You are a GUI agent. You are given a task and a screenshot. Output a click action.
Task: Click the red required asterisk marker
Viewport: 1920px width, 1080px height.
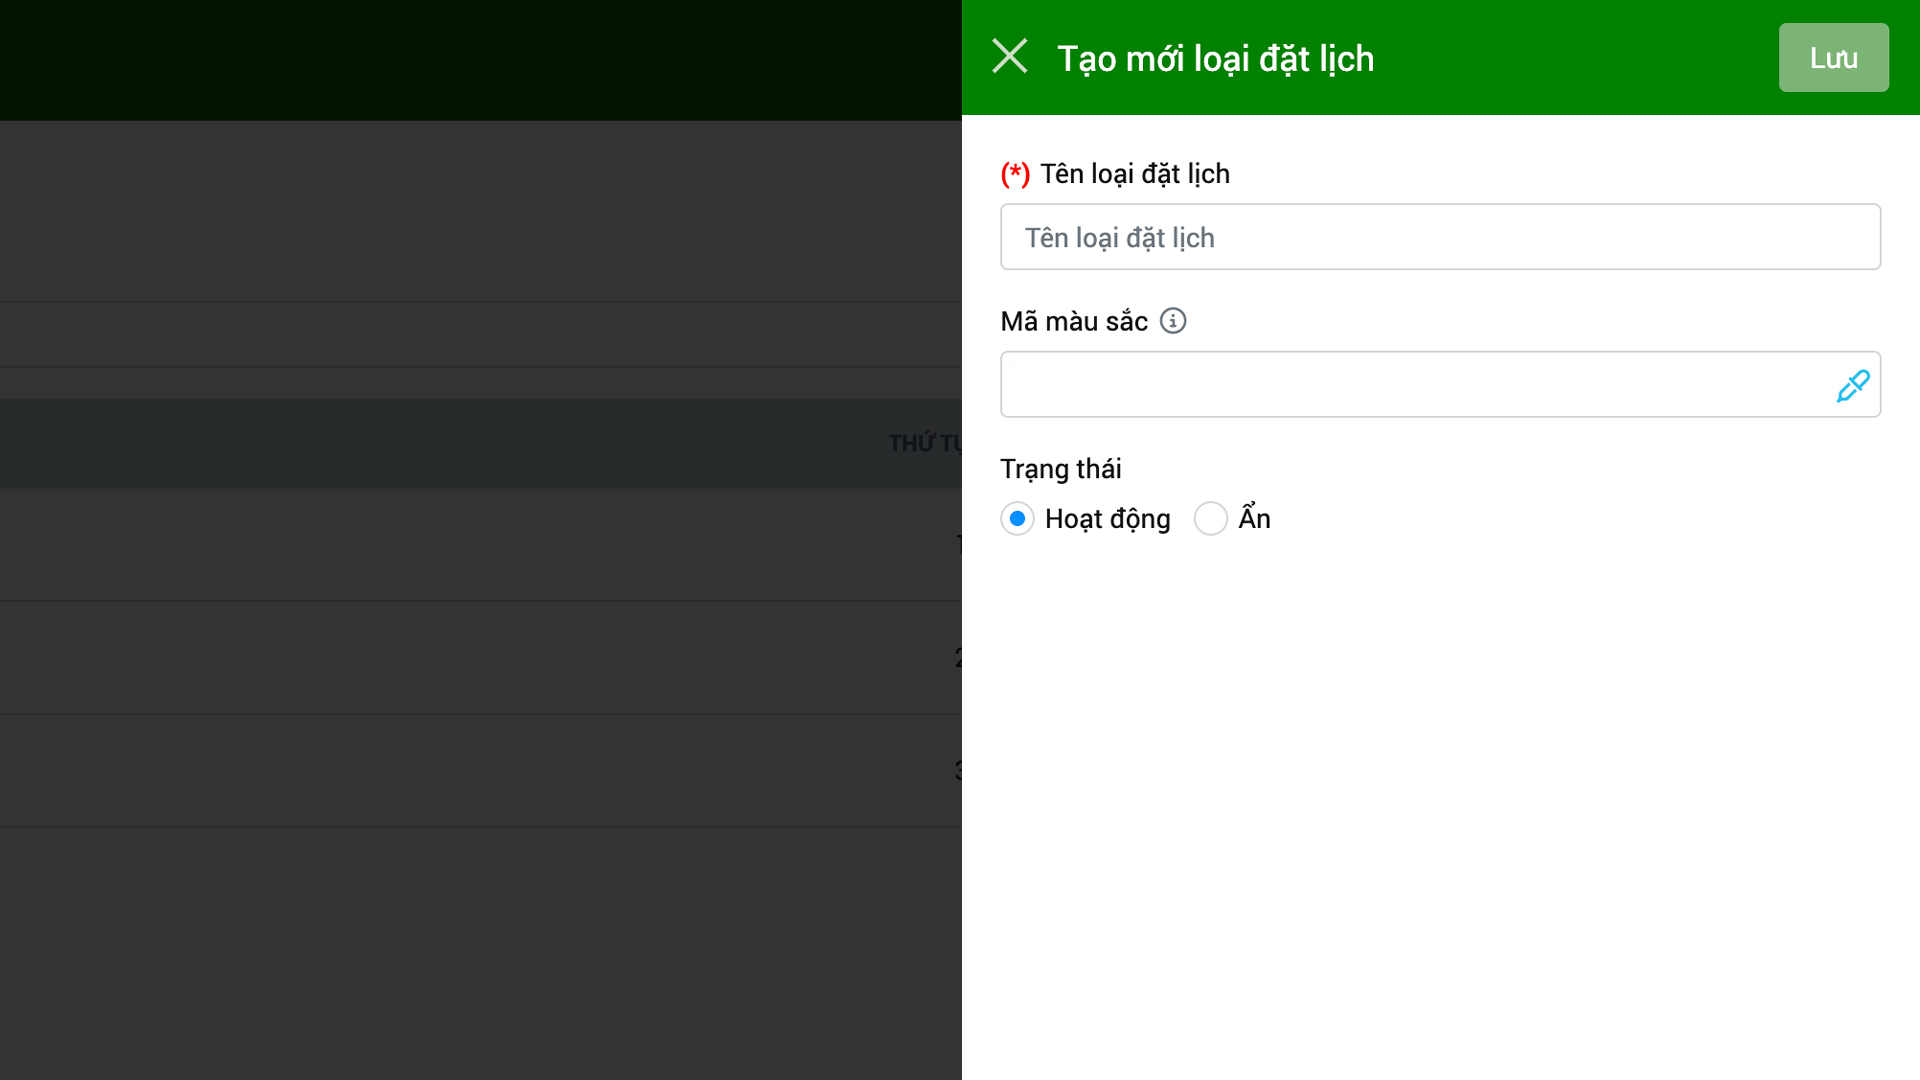click(x=1015, y=174)
